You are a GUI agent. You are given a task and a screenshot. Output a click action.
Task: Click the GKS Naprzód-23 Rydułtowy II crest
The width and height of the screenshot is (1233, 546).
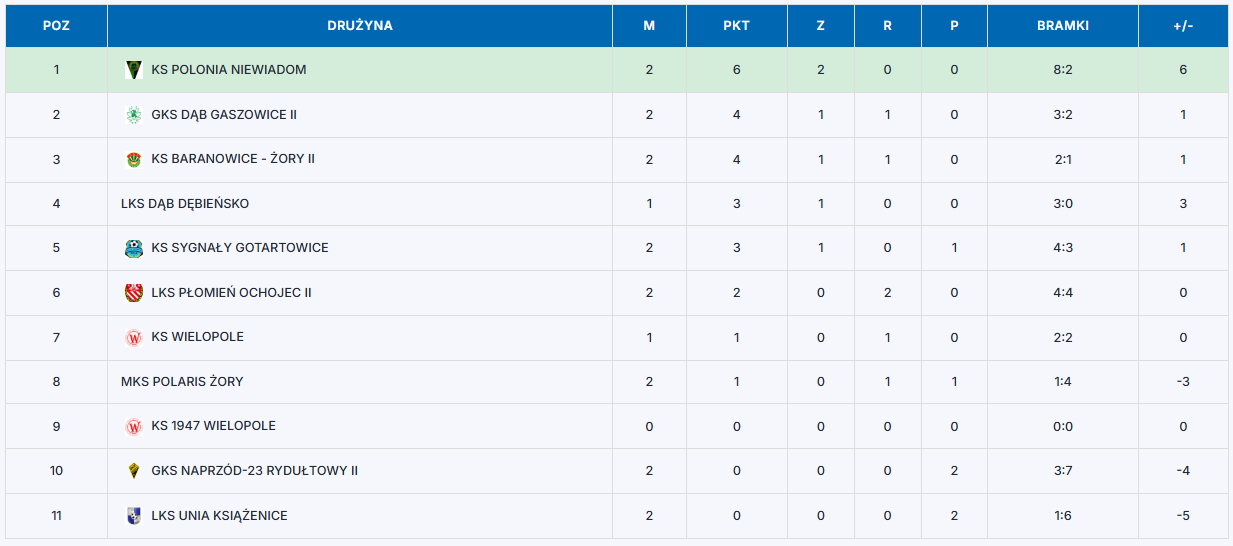134,471
